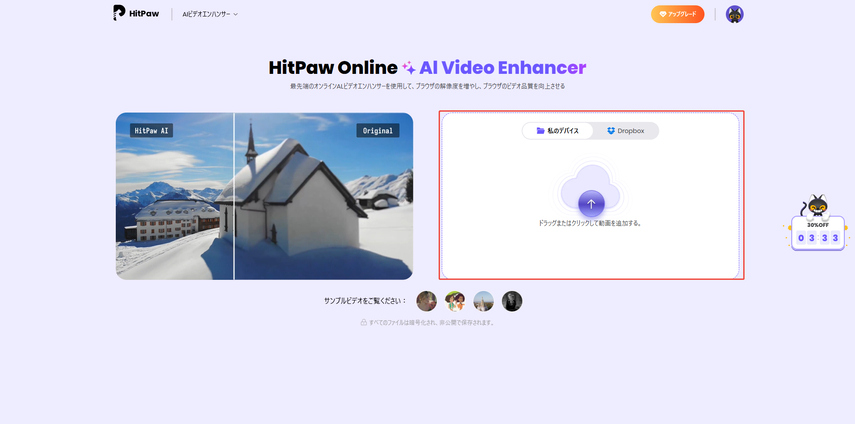Click the orange アップグレード upgrade button
This screenshot has width=855, height=424.
pyautogui.click(x=677, y=14)
